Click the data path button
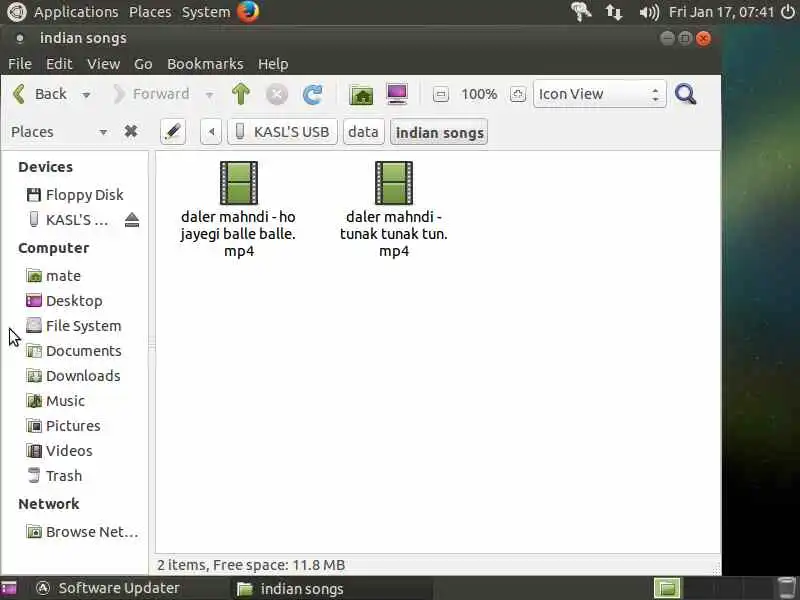Image resolution: width=800 pixels, height=600 pixels. point(363,132)
